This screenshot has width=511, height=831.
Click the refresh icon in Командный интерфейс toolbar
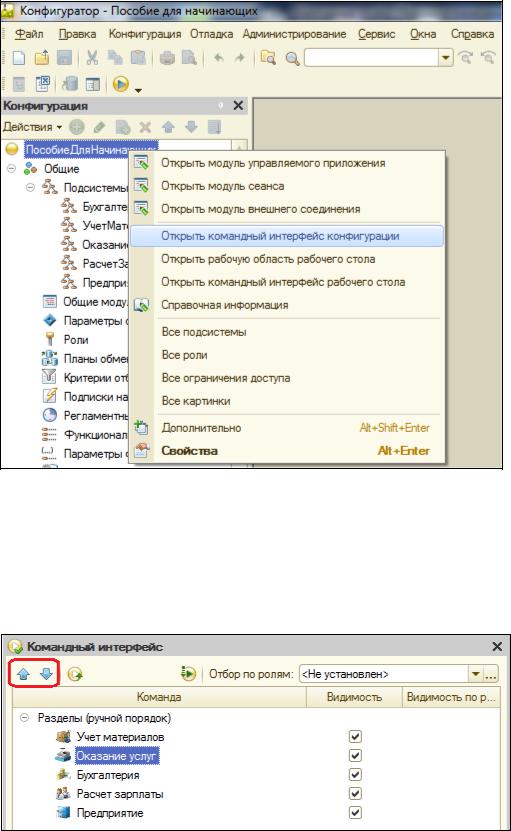coord(75,674)
